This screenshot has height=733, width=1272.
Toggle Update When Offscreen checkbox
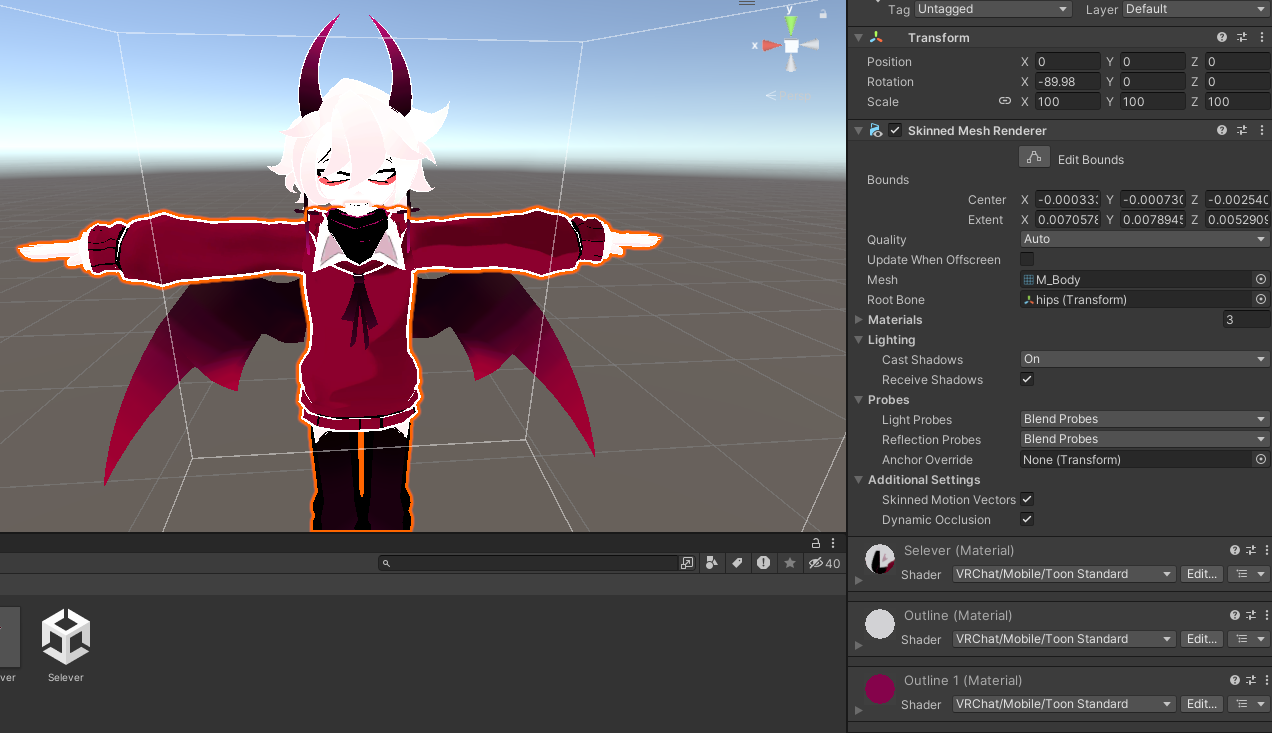pyautogui.click(x=1027, y=260)
